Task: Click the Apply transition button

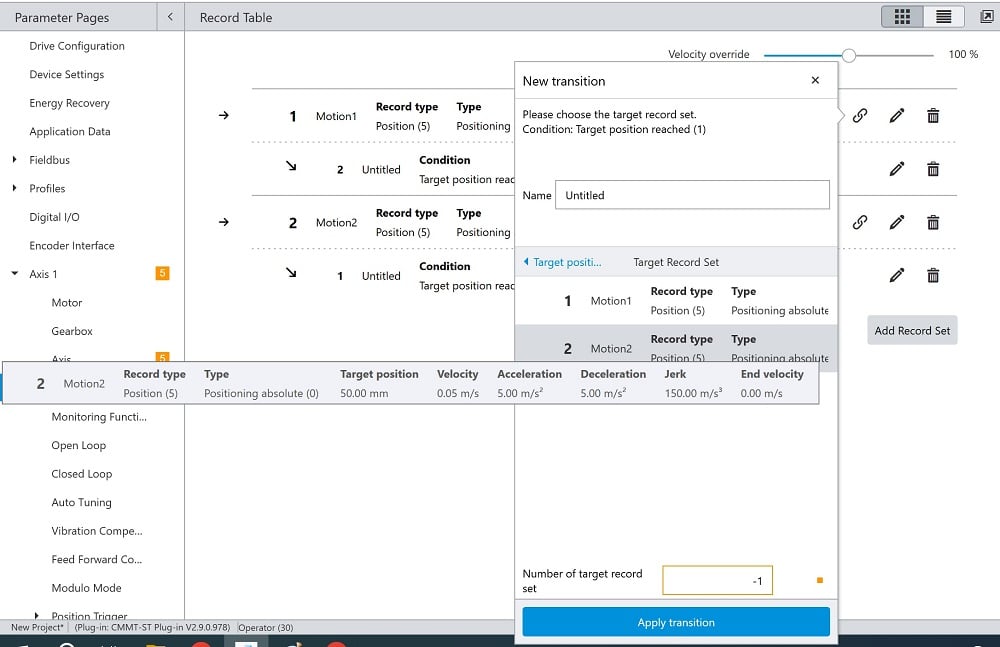Action: coord(675,621)
